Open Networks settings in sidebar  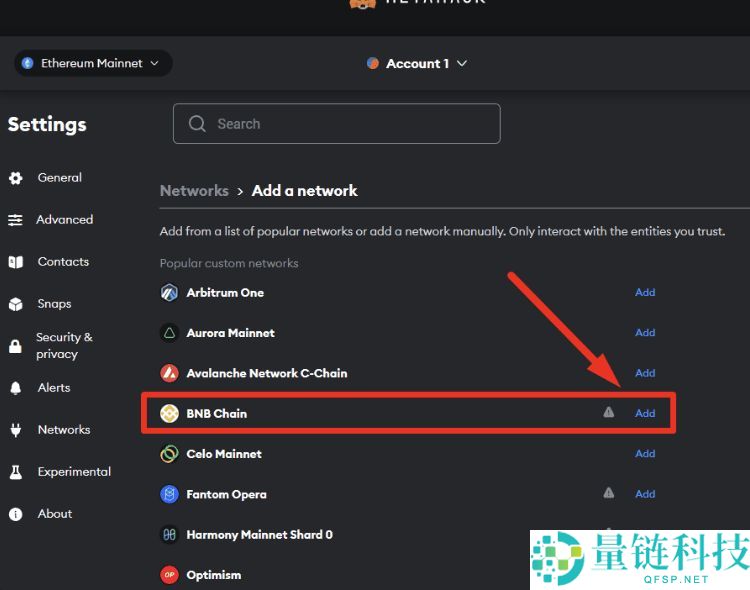point(64,430)
